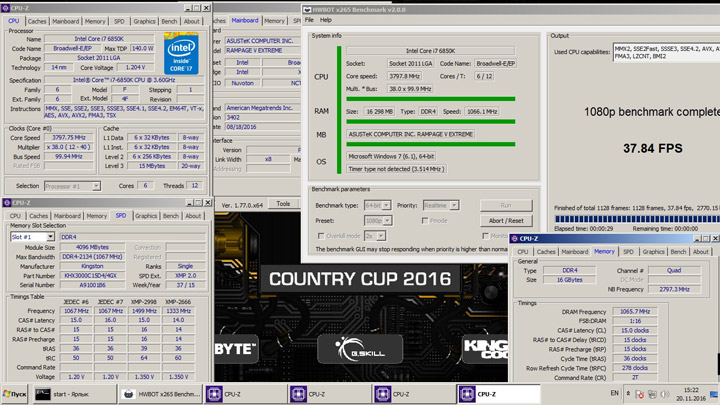
Task: Open About tab in Memory CPU-Z window
Action: (700, 252)
